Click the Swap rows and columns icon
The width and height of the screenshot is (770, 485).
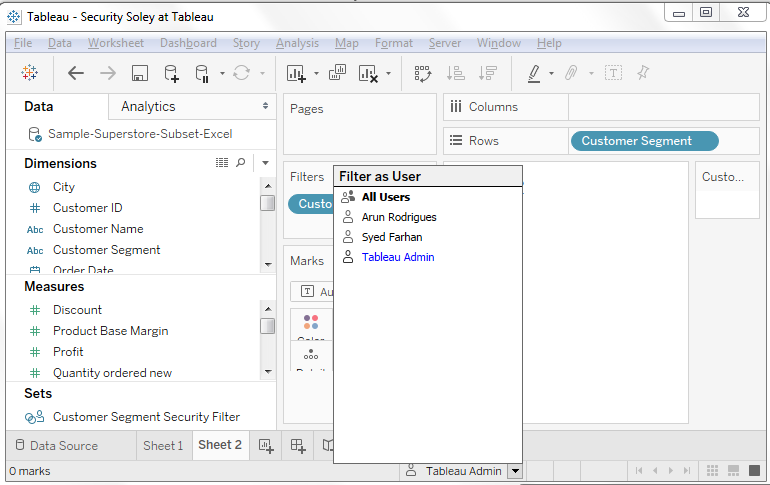pos(422,73)
